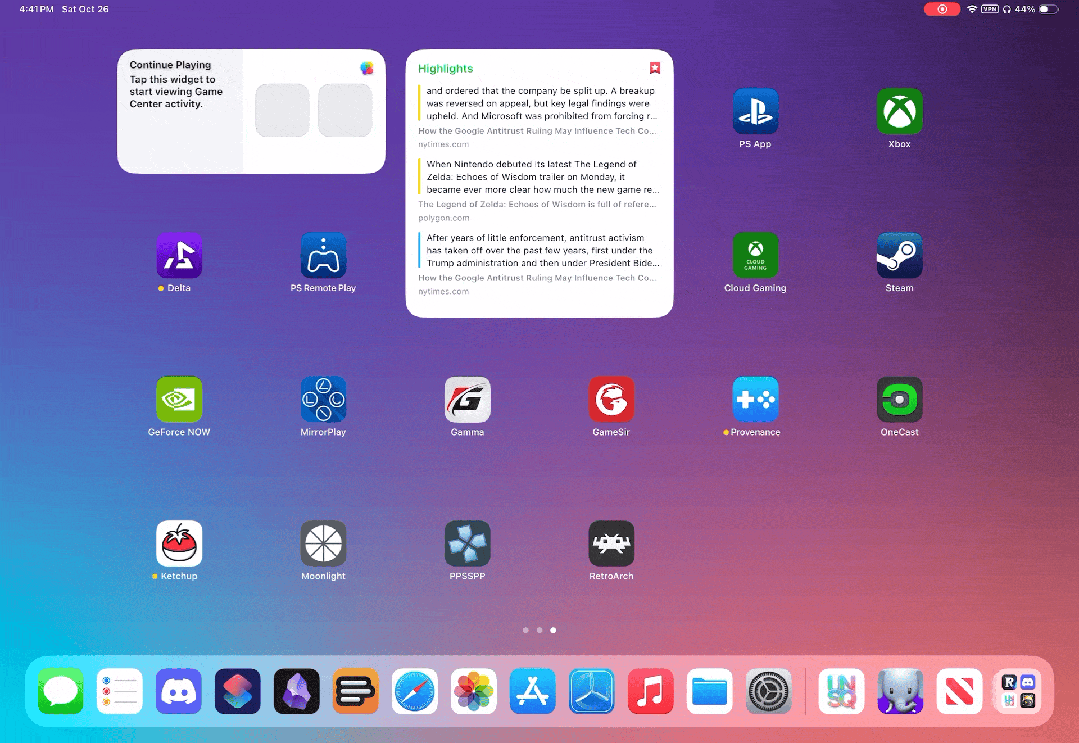Image resolution: width=1079 pixels, height=743 pixels.
Task: Open the Gamma emulator
Action: point(467,400)
